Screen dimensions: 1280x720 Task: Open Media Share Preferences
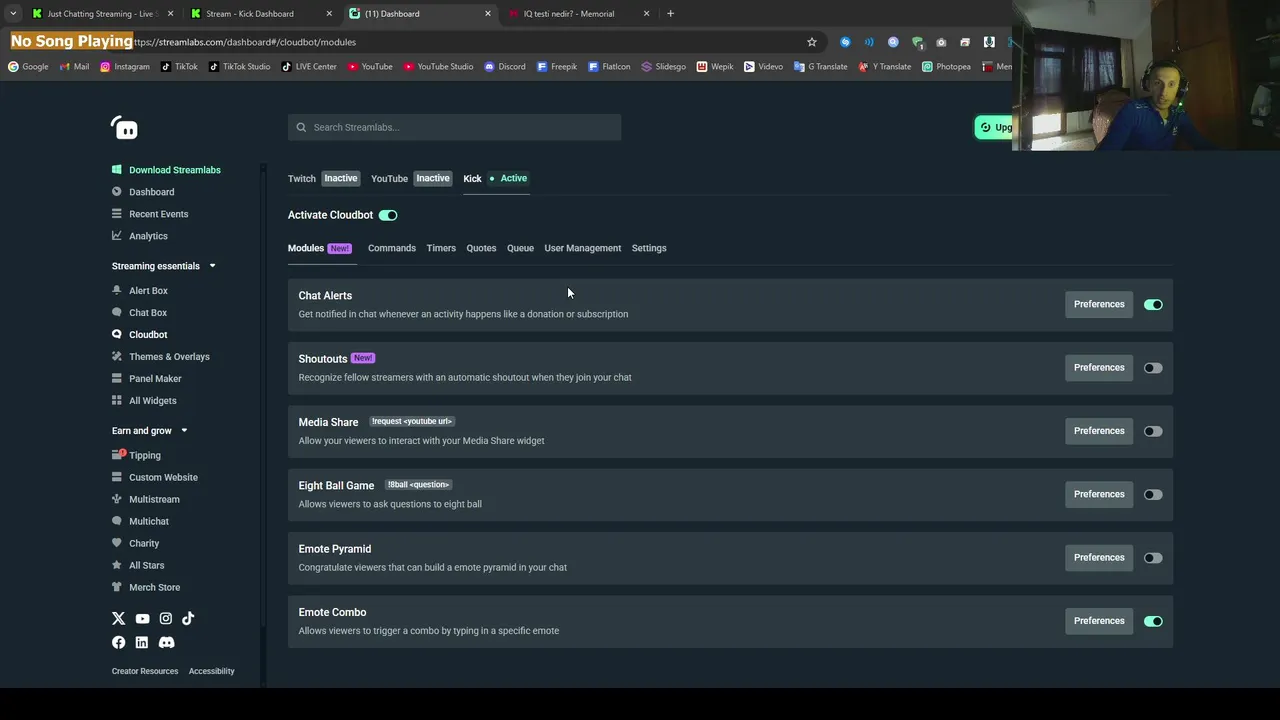point(1099,431)
